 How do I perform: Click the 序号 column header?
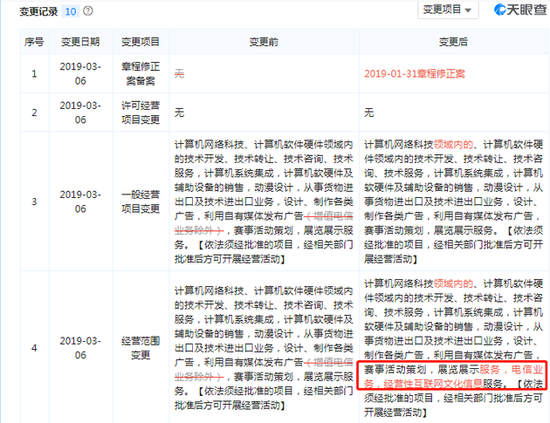tap(34, 42)
